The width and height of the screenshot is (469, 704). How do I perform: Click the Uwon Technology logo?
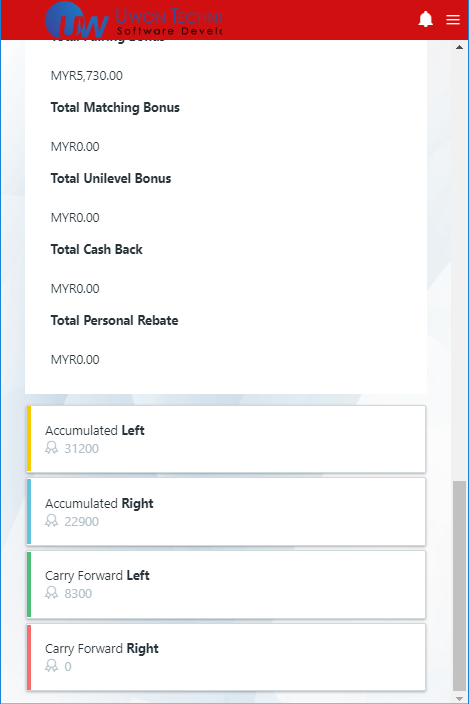point(134,20)
